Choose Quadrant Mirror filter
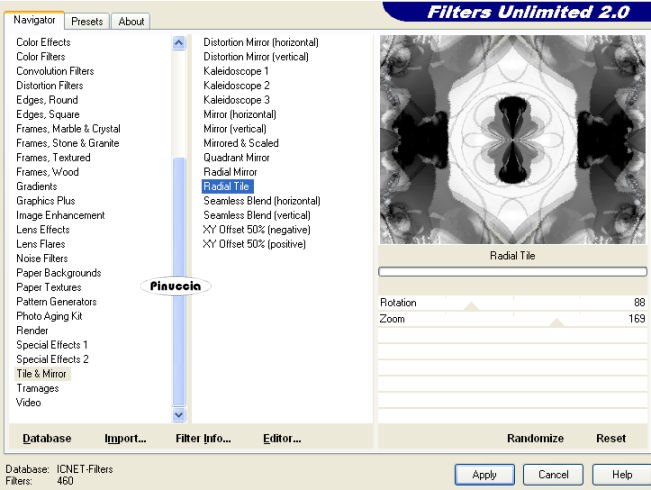This screenshot has width=651, height=490. (x=236, y=157)
